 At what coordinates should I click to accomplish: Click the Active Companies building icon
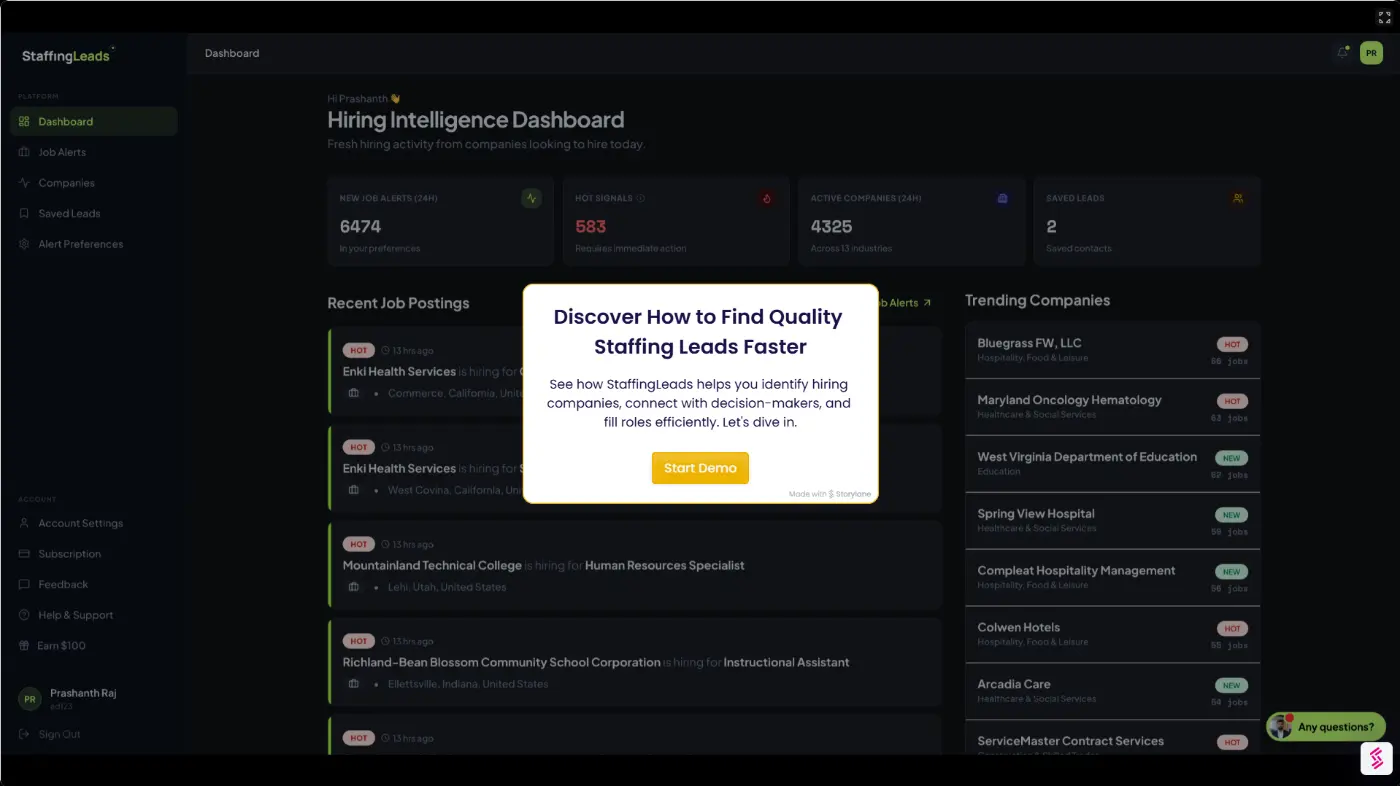1003,198
